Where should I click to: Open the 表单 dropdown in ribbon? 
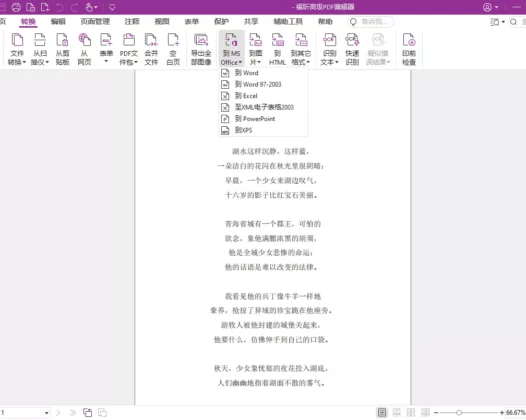pyautogui.click(x=106, y=49)
